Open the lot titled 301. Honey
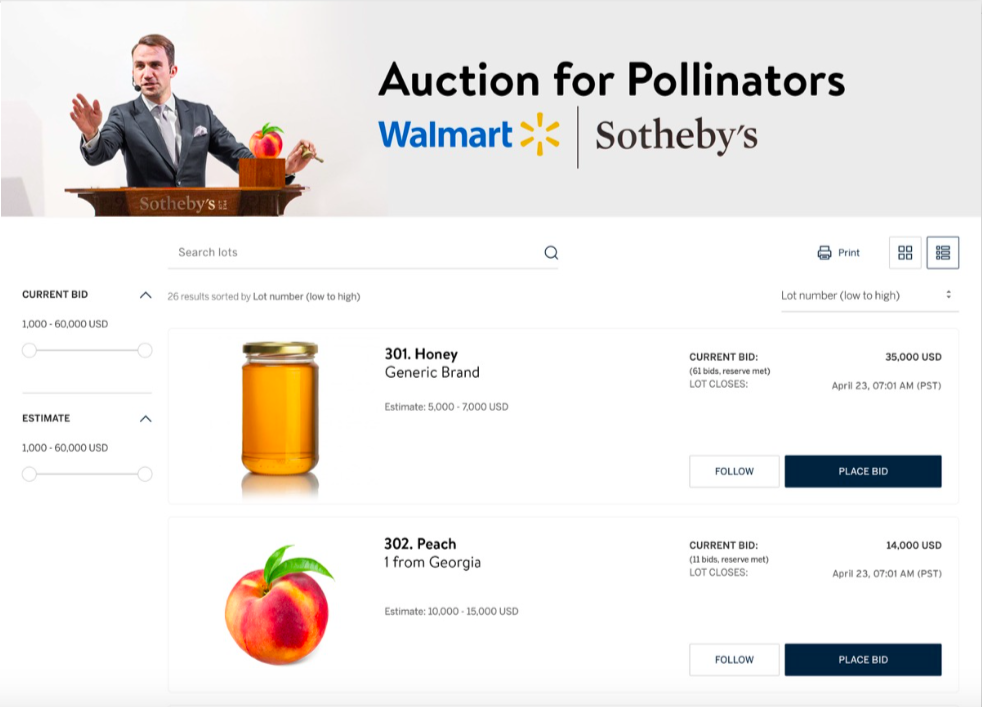The width and height of the screenshot is (982, 707). 420,354
